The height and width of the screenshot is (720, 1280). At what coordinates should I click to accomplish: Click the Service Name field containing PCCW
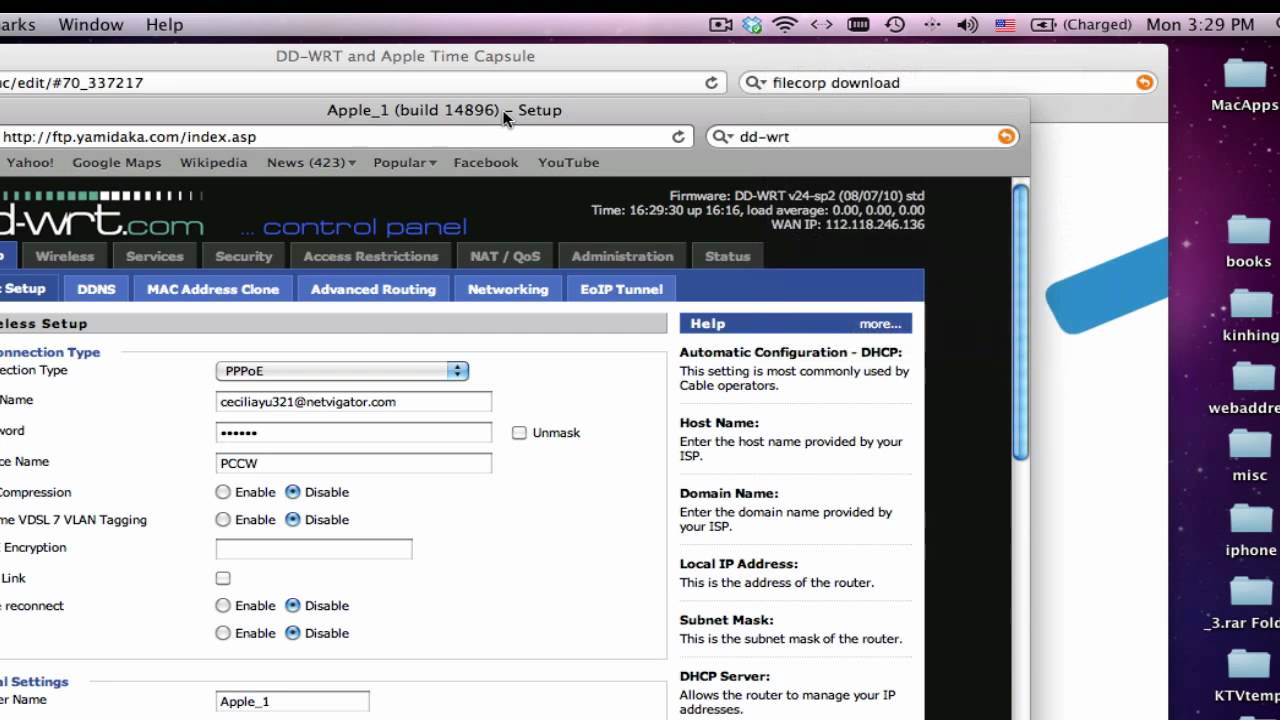(x=354, y=463)
